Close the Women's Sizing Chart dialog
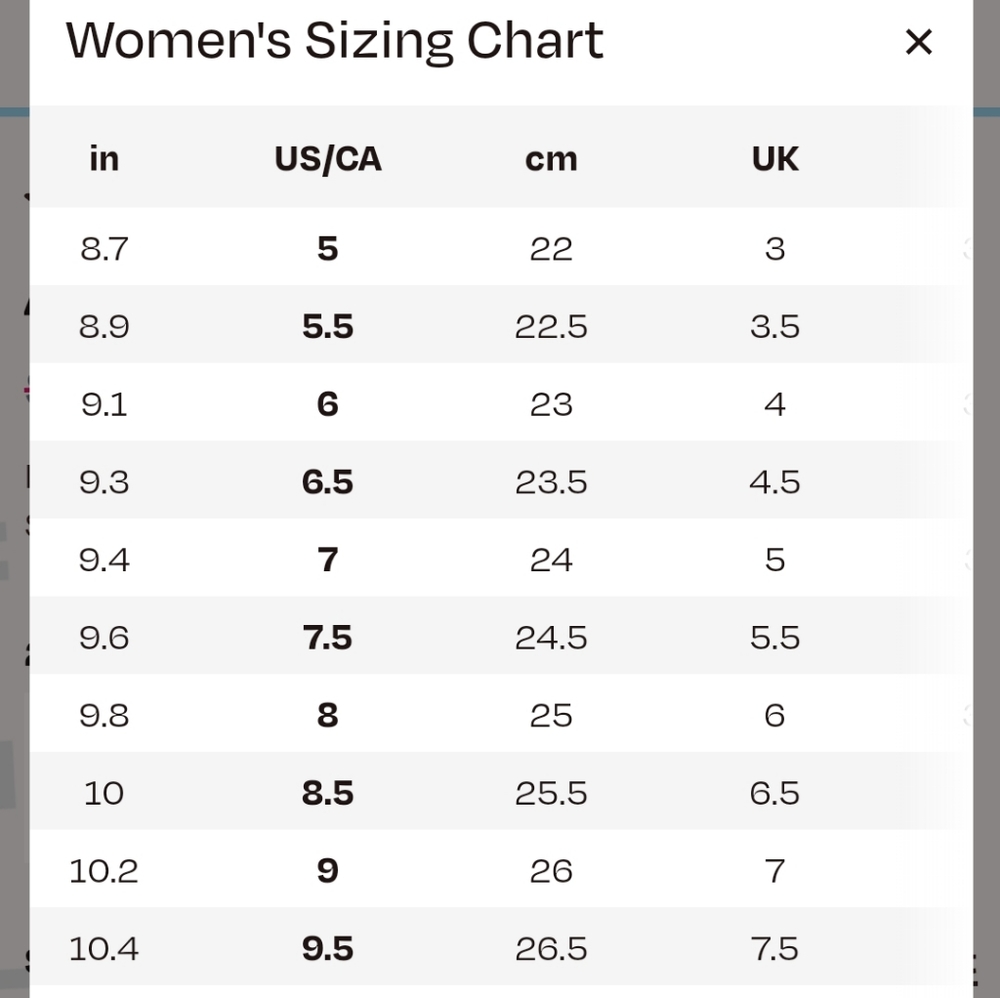The width and height of the screenshot is (1000, 998). tap(918, 42)
